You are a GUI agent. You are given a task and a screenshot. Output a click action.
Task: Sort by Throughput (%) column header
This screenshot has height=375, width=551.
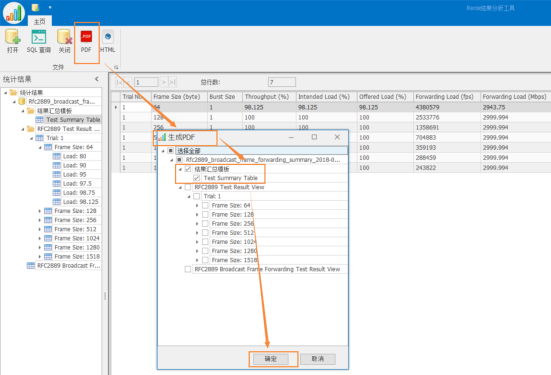269,97
